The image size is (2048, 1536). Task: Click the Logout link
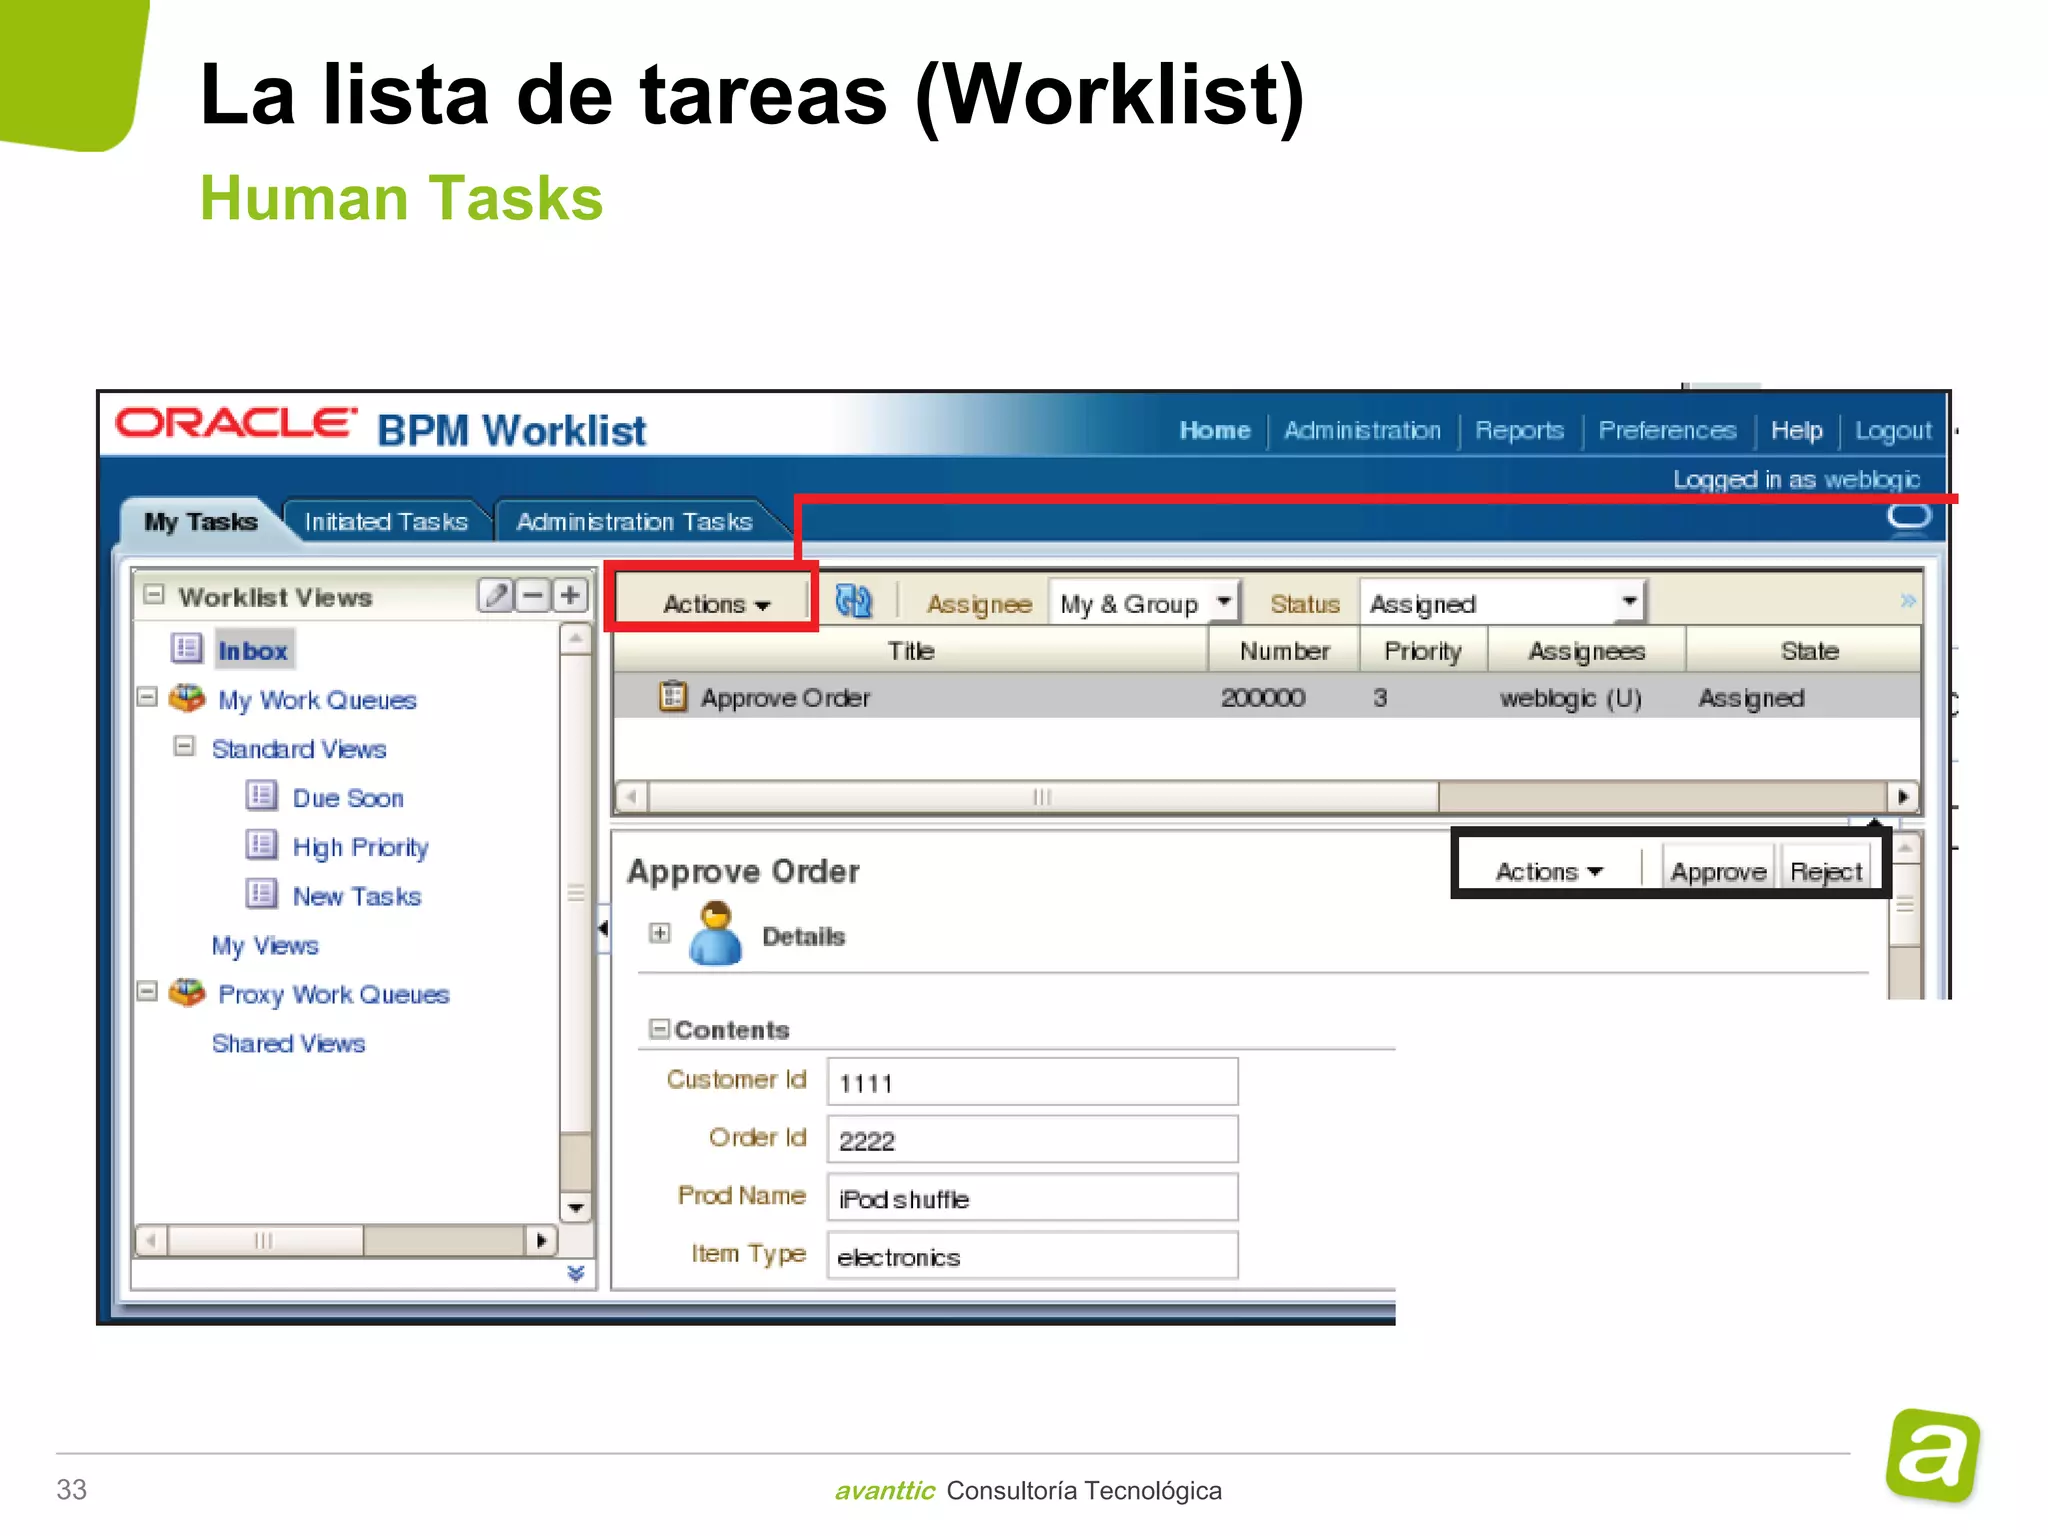pos(1893,431)
